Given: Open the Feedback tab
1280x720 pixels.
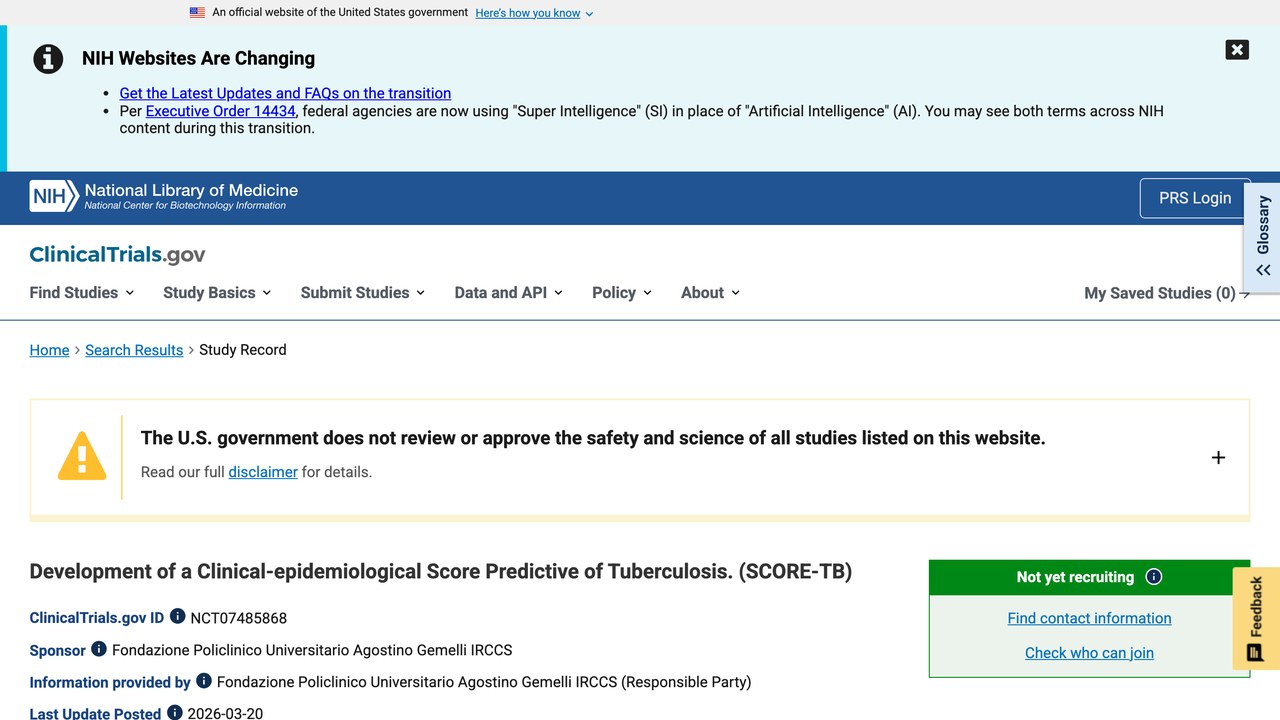Looking at the screenshot, I should 1256,618.
